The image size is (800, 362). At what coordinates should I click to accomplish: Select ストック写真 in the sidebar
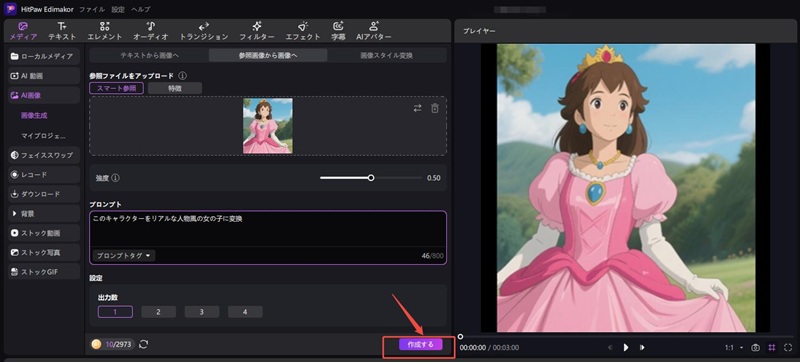pyautogui.click(x=44, y=252)
